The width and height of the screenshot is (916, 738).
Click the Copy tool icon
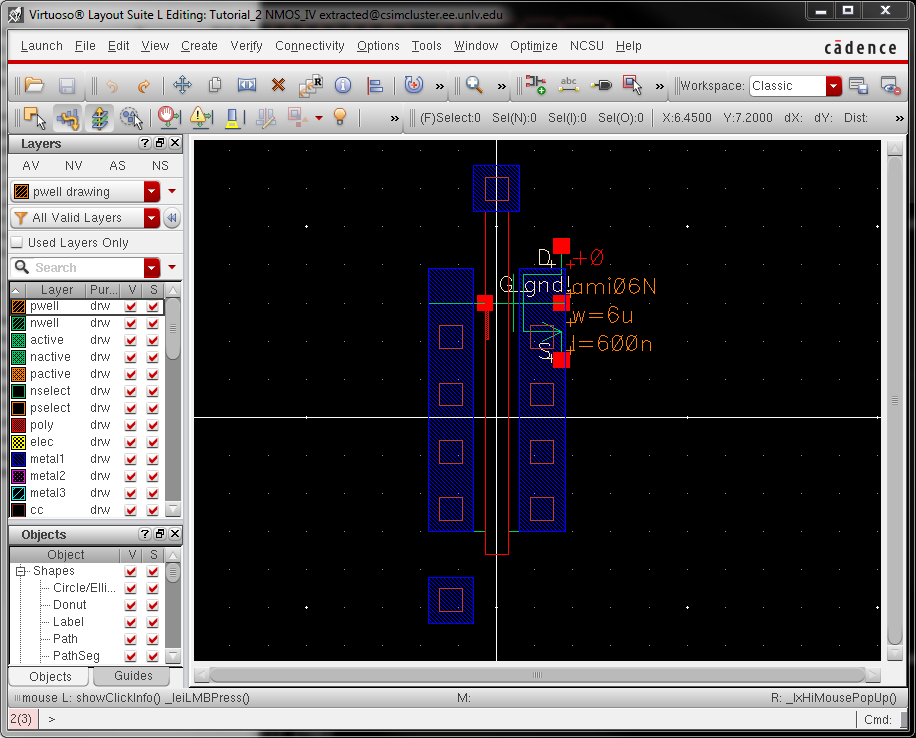pyautogui.click(x=214, y=86)
